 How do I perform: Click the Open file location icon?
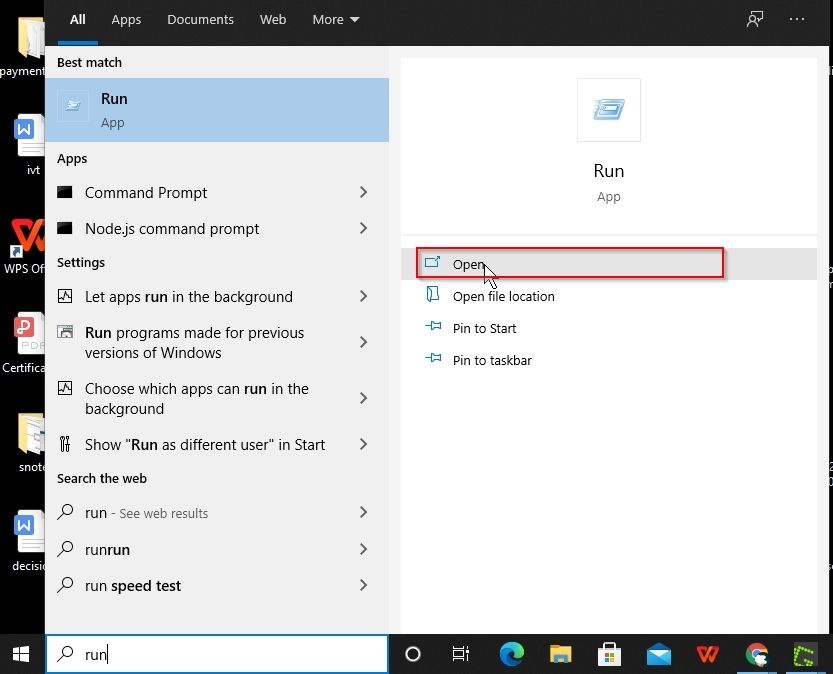coord(433,294)
